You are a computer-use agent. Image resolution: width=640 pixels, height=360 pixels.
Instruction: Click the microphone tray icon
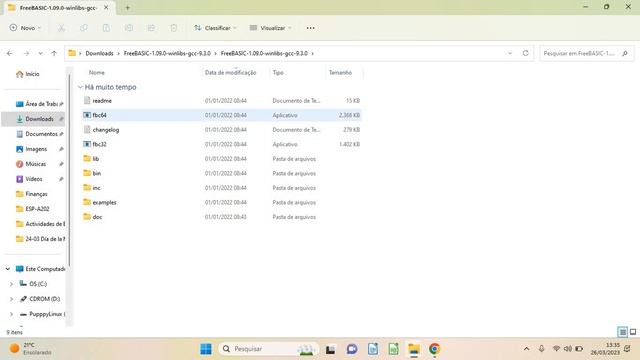[x=541, y=349]
